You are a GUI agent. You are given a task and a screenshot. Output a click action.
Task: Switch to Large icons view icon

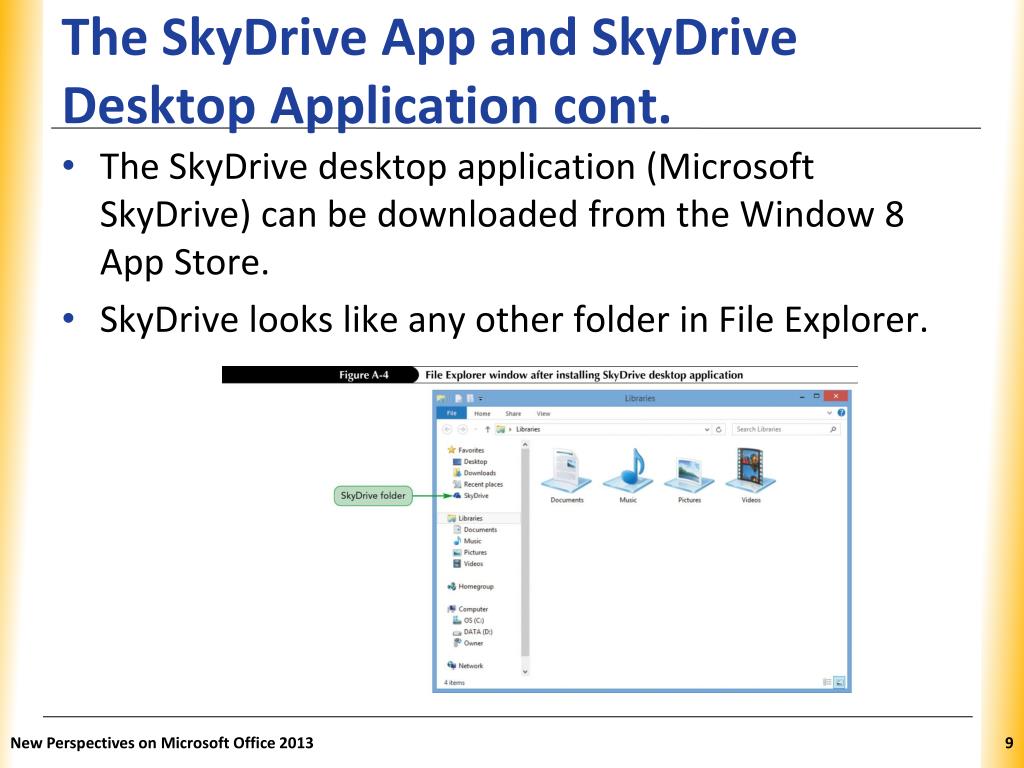[x=839, y=682]
